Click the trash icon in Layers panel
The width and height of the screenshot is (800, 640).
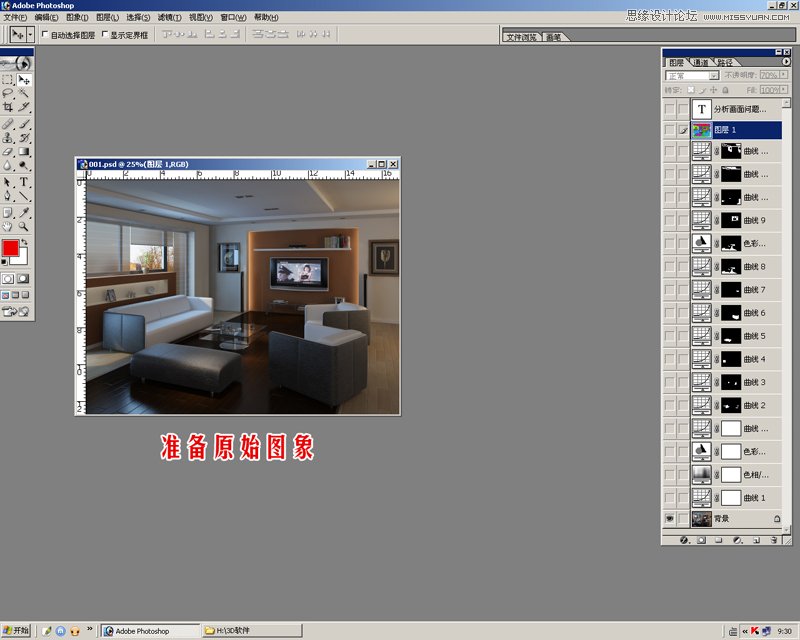(x=773, y=540)
